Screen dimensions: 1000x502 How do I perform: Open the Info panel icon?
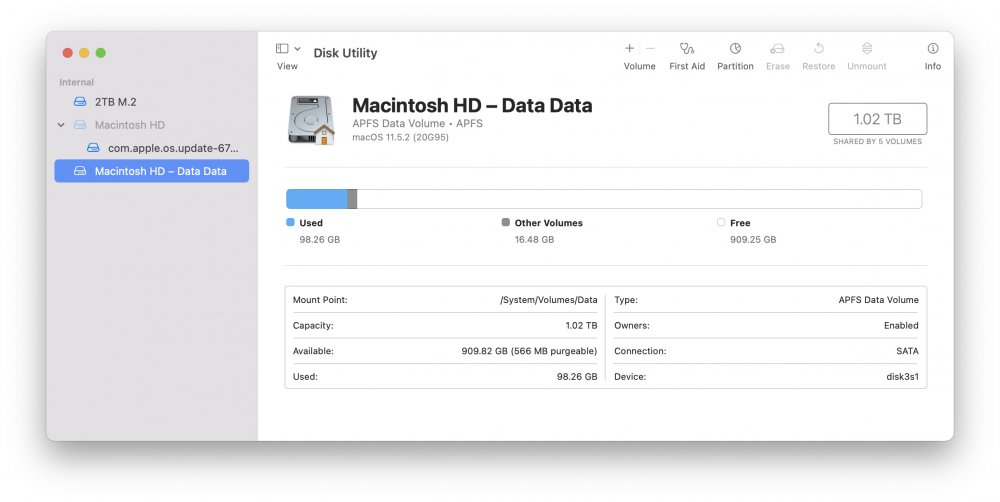click(933, 48)
